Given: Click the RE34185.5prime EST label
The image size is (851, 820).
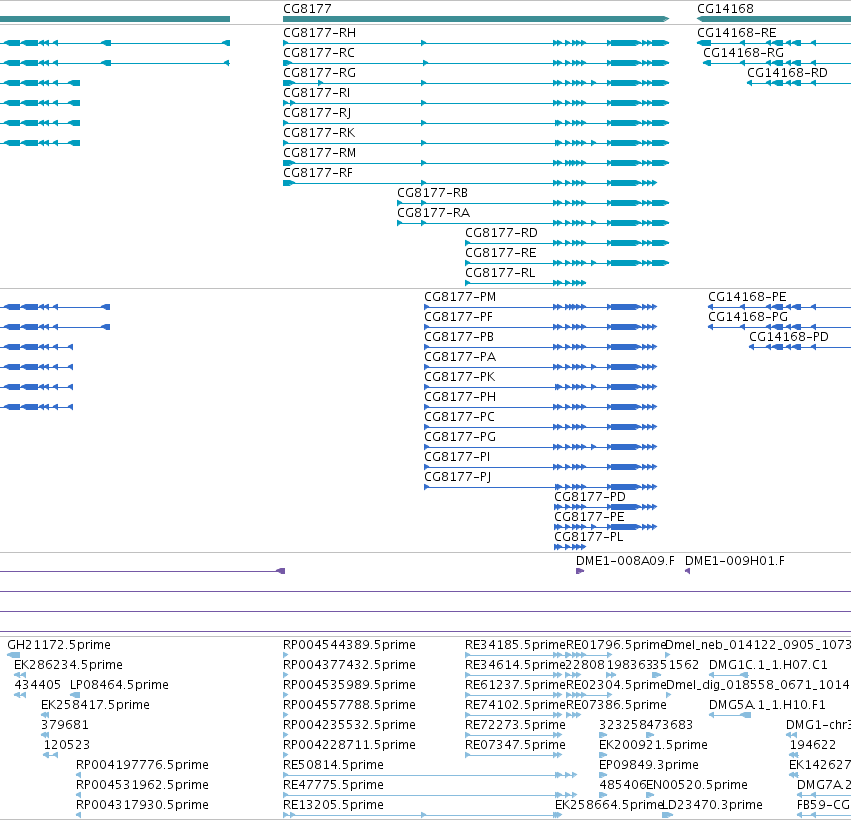Looking at the screenshot, I should click(516, 645).
